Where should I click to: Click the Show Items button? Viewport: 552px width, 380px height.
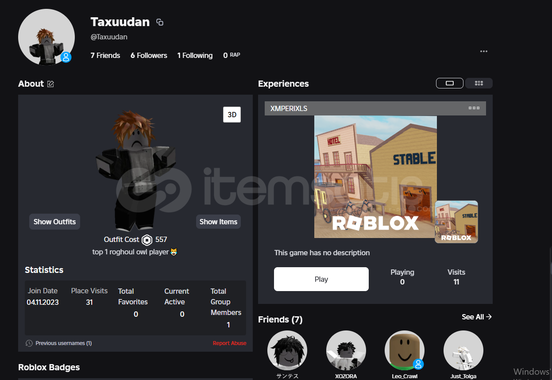point(218,222)
